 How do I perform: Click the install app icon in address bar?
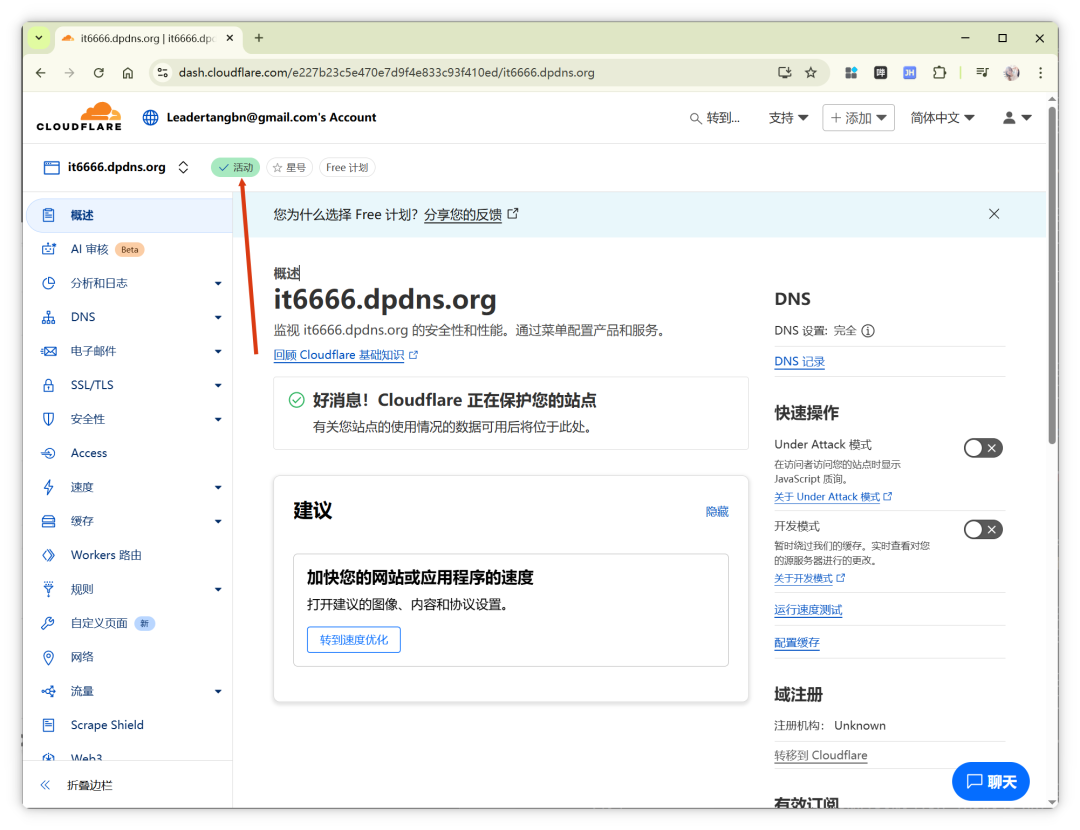[x=784, y=72]
